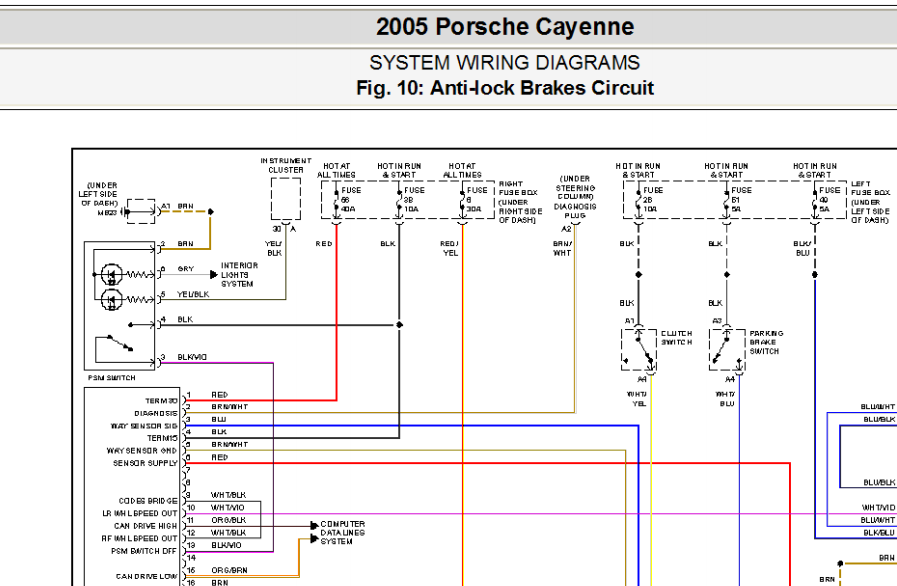
Task: Click the "ORG/BLK" wire label at pin 11
Action: (x=229, y=520)
